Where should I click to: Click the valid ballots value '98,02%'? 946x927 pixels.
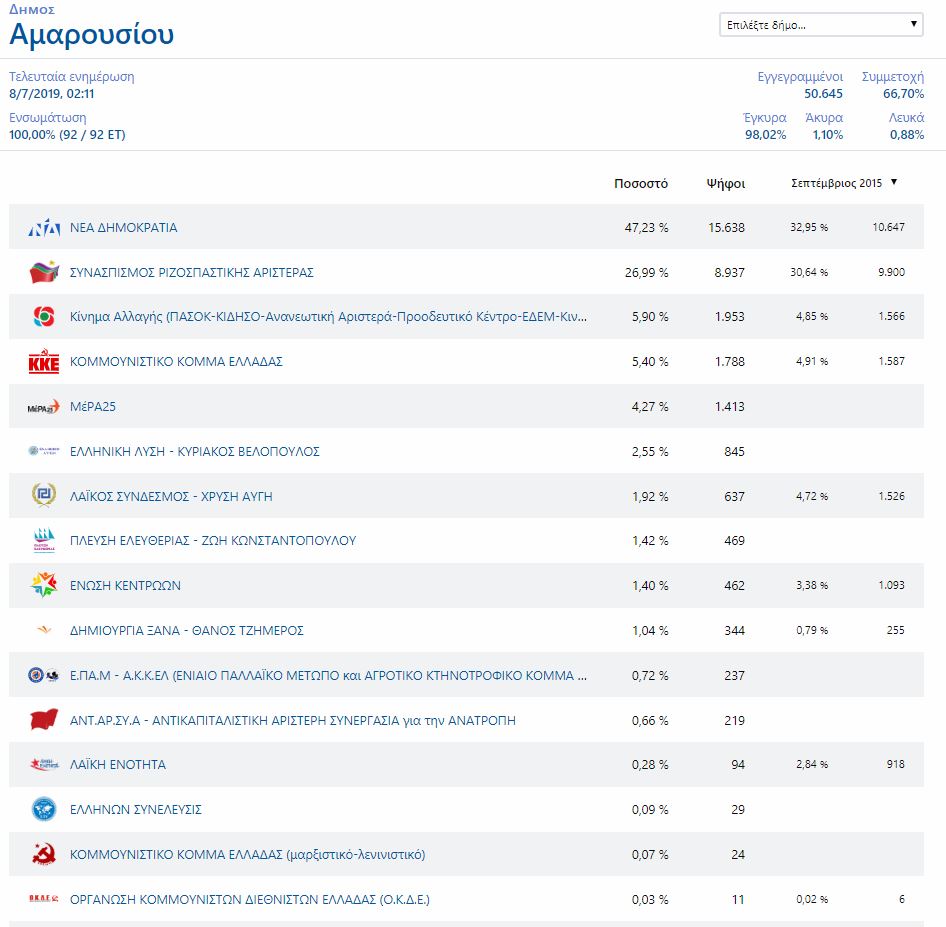[x=766, y=134]
